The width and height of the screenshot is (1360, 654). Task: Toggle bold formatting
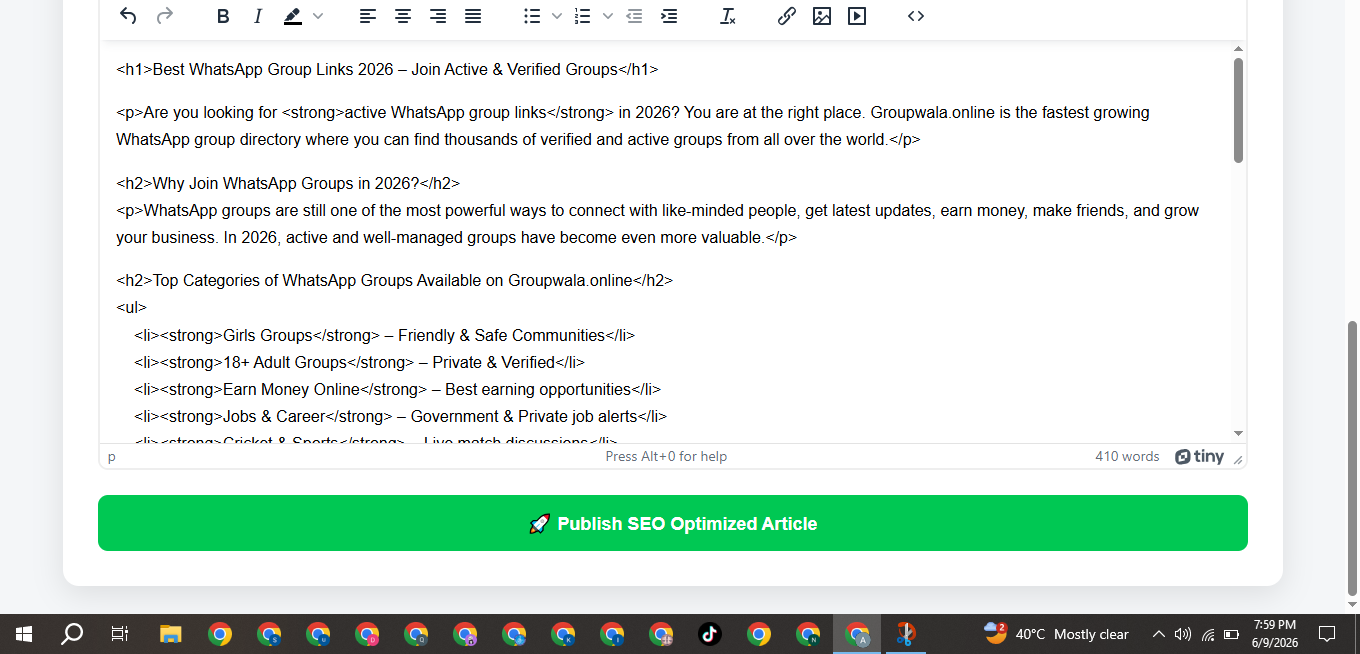coord(223,16)
